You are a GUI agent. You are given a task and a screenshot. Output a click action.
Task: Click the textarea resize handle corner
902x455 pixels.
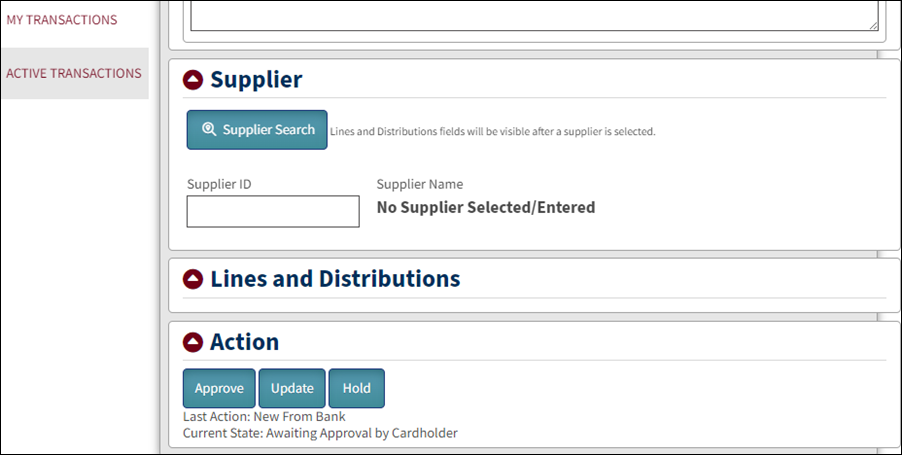(x=873, y=25)
